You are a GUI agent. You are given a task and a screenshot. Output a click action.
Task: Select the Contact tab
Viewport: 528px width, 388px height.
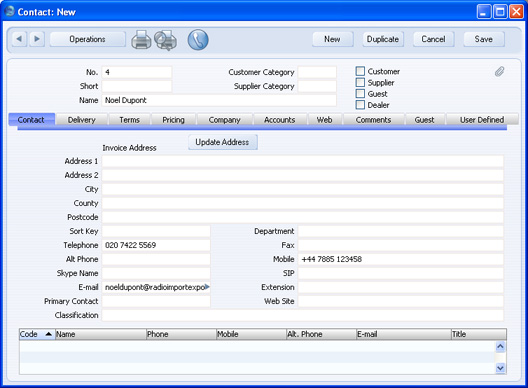click(x=31, y=120)
